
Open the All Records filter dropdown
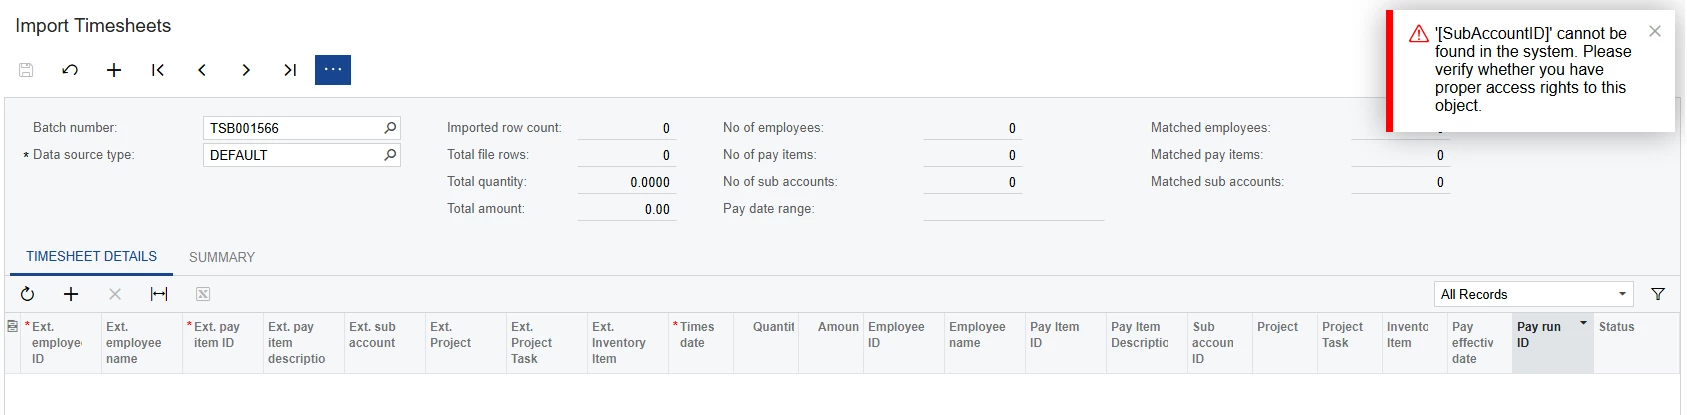click(1533, 294)
